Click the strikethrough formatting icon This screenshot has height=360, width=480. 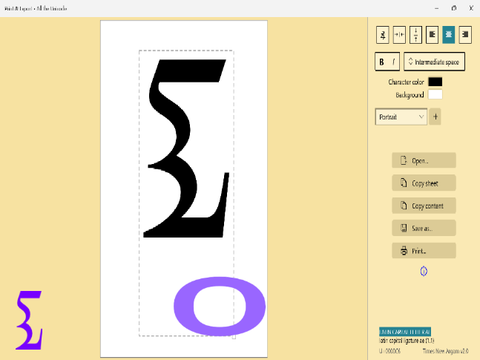click(383, 35)
